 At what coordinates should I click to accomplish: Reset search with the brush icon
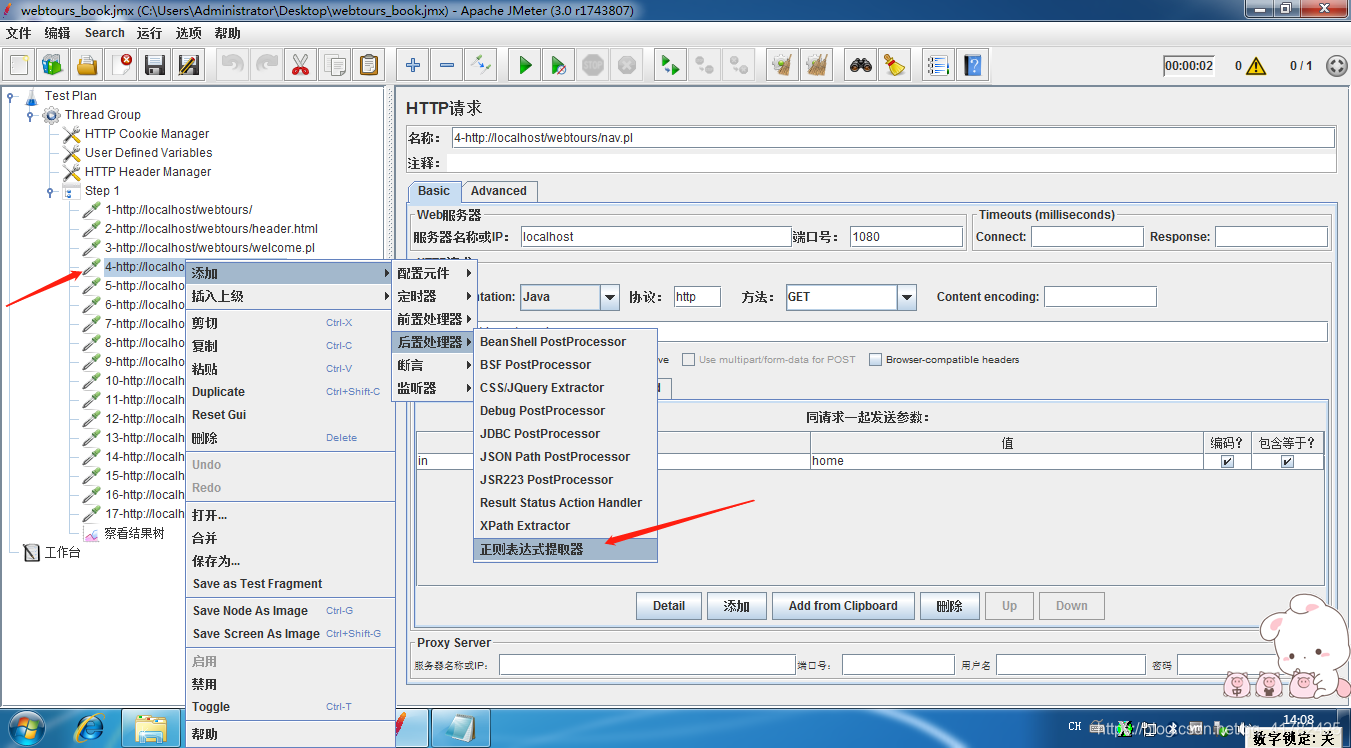[894, 66]
